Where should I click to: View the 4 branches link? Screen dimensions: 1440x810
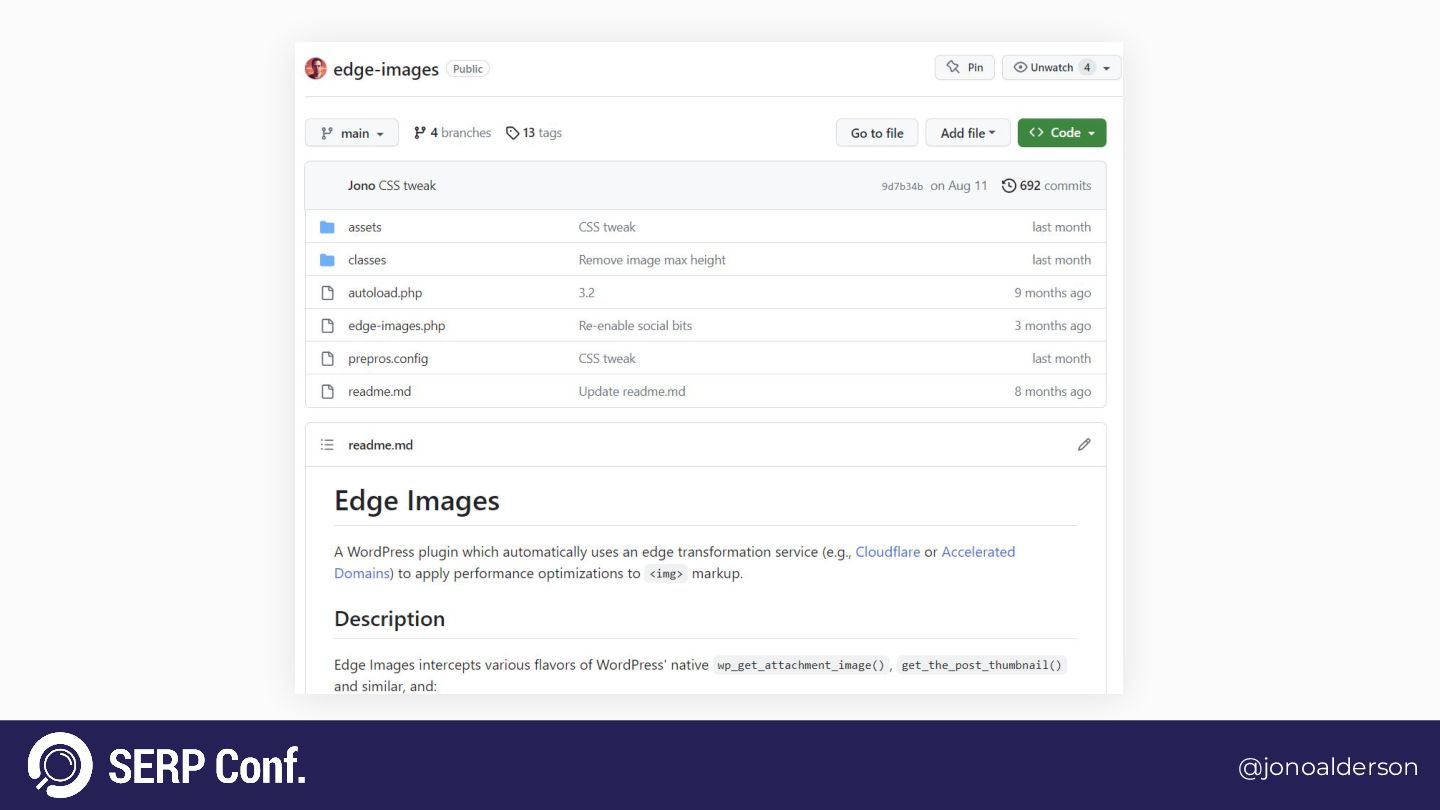[453, 133]
